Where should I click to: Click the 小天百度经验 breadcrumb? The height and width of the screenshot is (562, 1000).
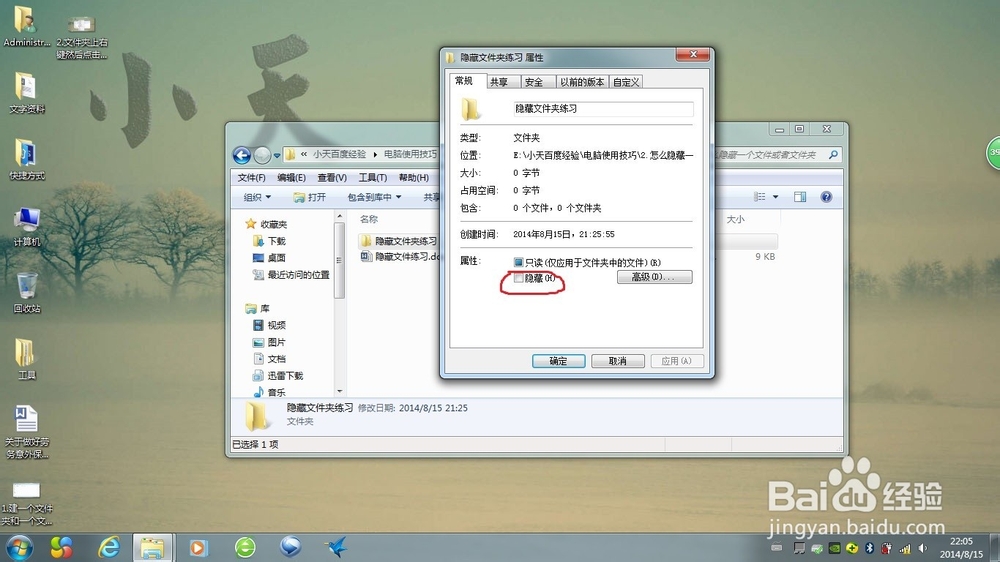click(x=339, y=154)
